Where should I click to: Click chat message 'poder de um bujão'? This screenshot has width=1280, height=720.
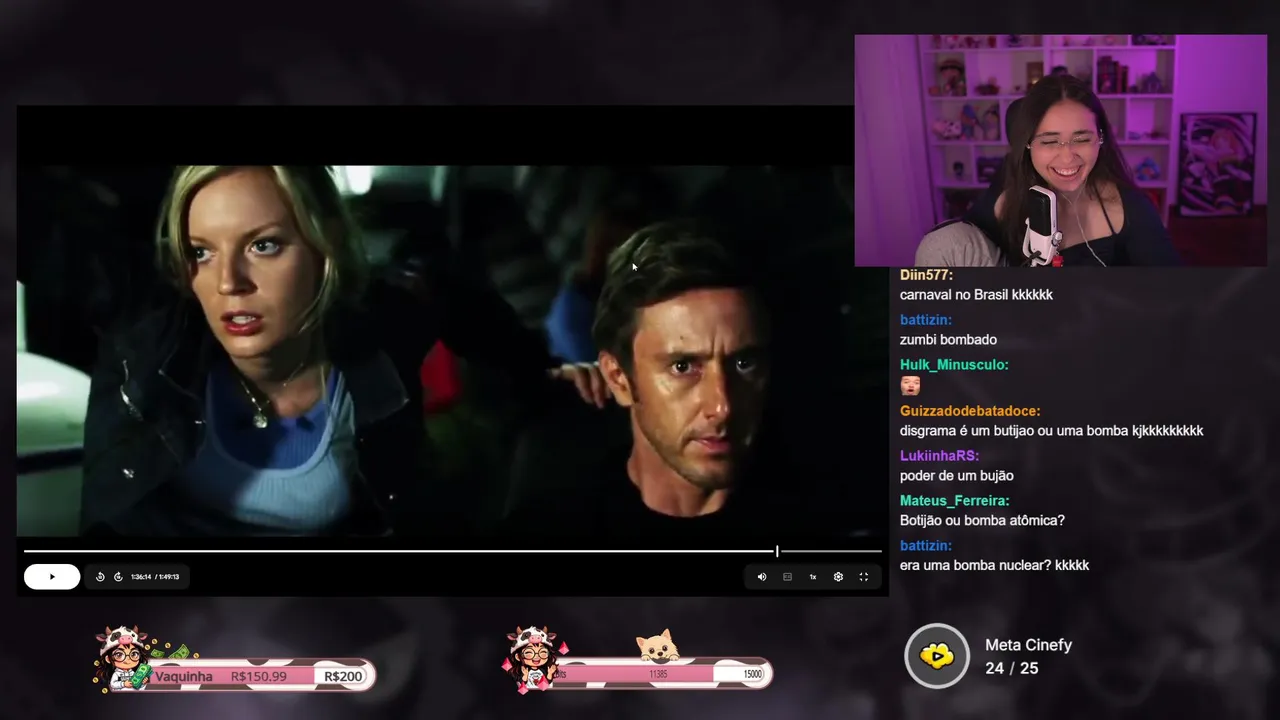tap(956, 476)
